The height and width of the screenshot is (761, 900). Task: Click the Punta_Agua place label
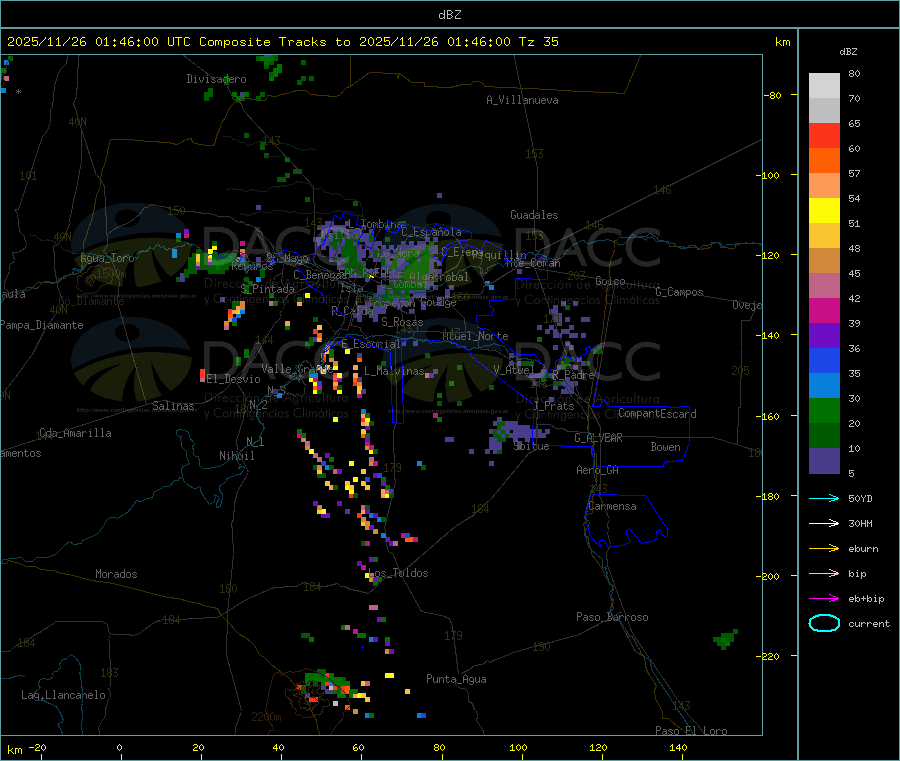(x=456, y=679)
